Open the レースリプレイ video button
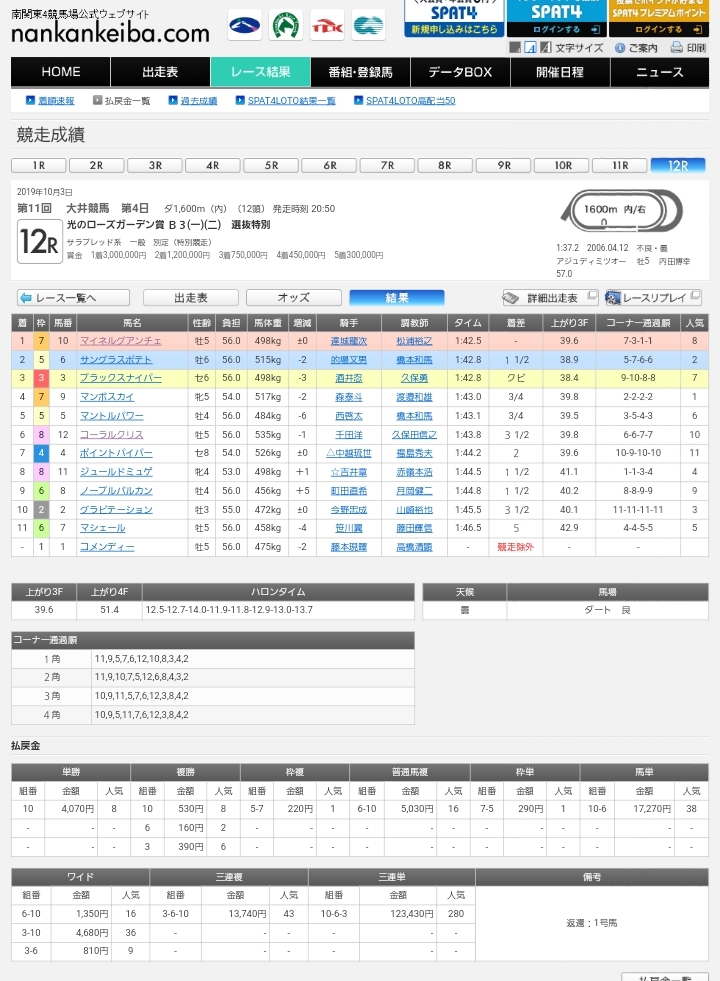This screenshot has height=981, width=720. tap(653, 298)
